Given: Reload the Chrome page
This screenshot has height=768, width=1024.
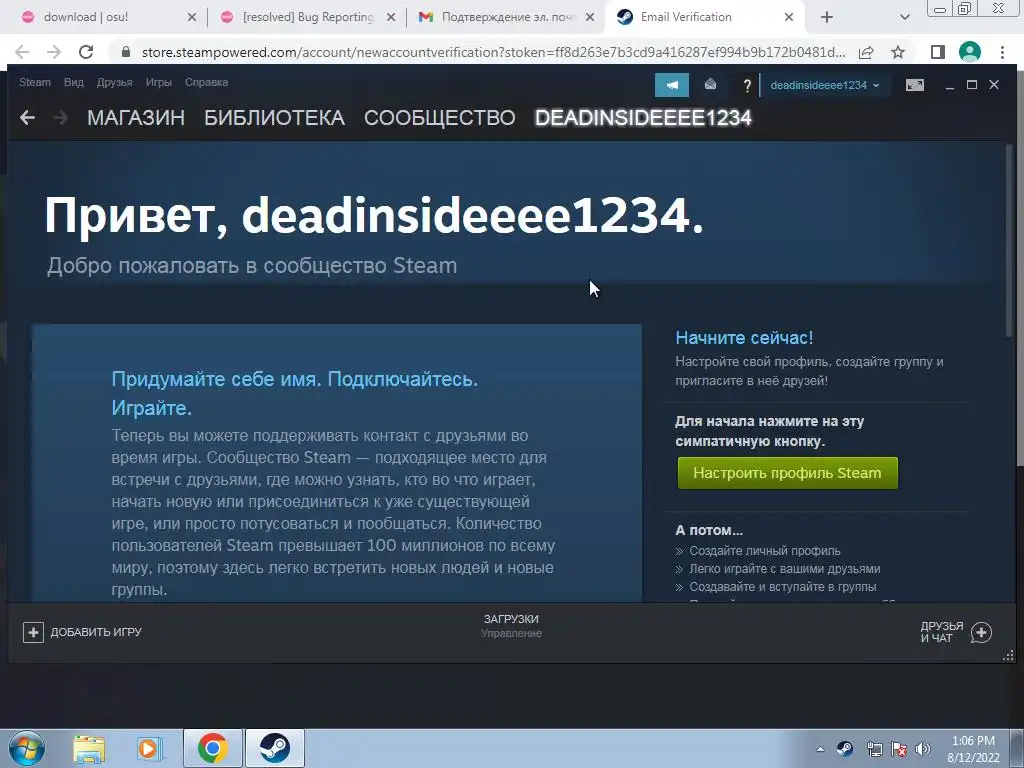Looking at the screenshot, I should [86, 52].
